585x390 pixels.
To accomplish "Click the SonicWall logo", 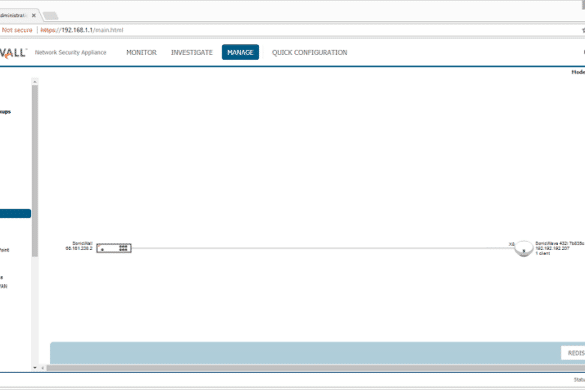I will click(13, 53).
